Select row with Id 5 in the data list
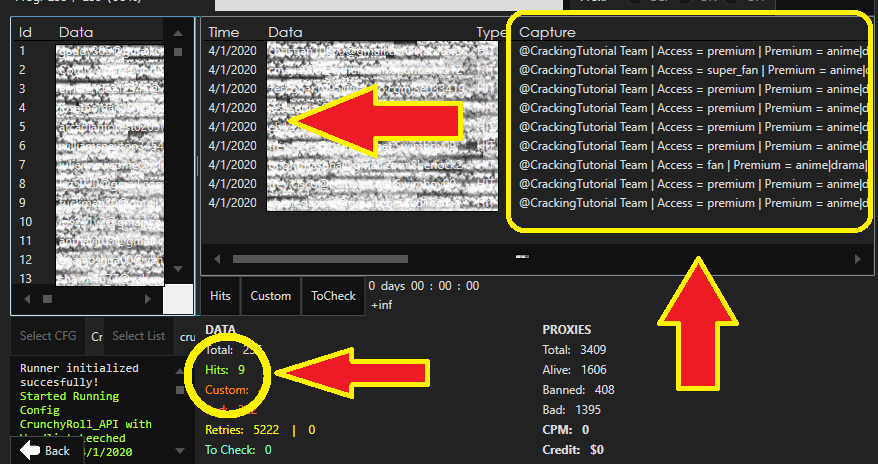 coord(92,127)
